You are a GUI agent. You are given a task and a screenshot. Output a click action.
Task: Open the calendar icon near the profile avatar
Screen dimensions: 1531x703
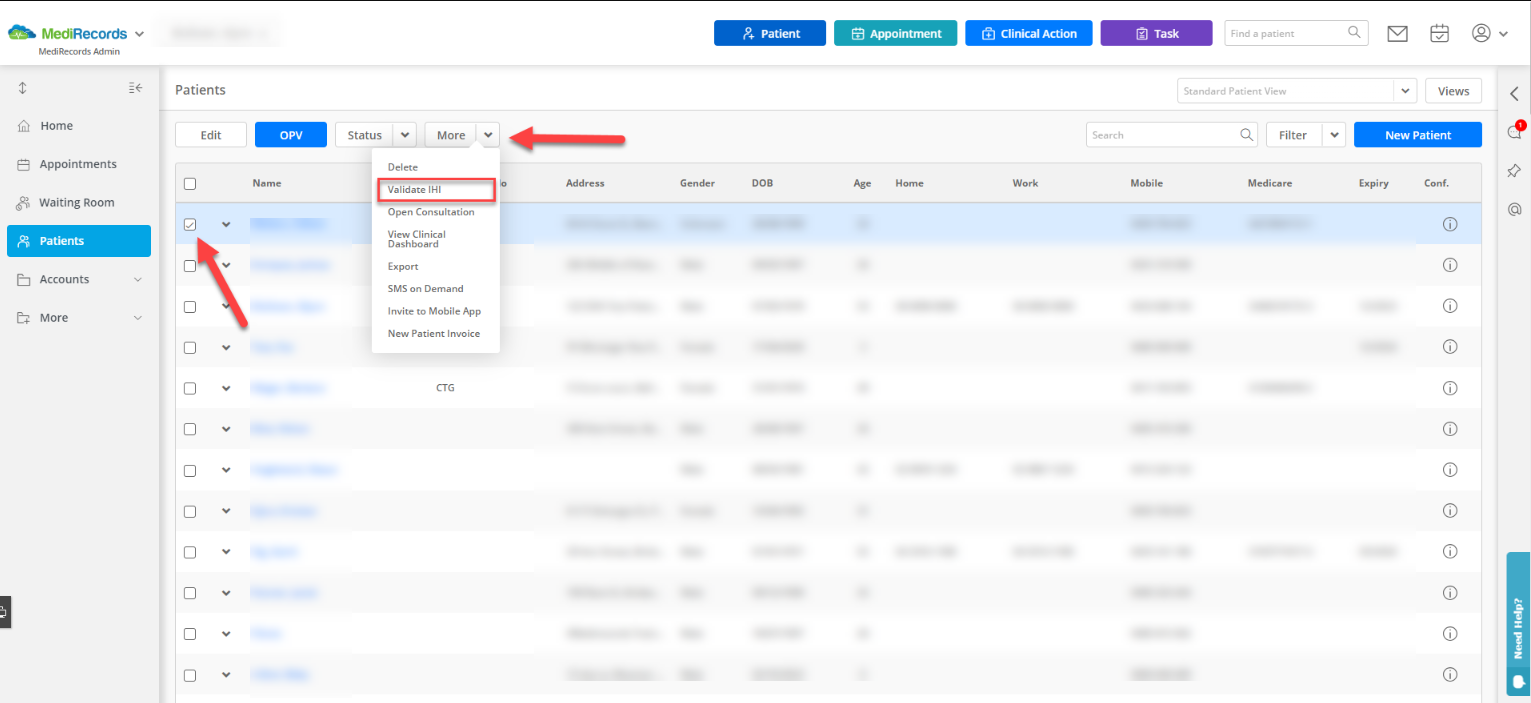1439,33
